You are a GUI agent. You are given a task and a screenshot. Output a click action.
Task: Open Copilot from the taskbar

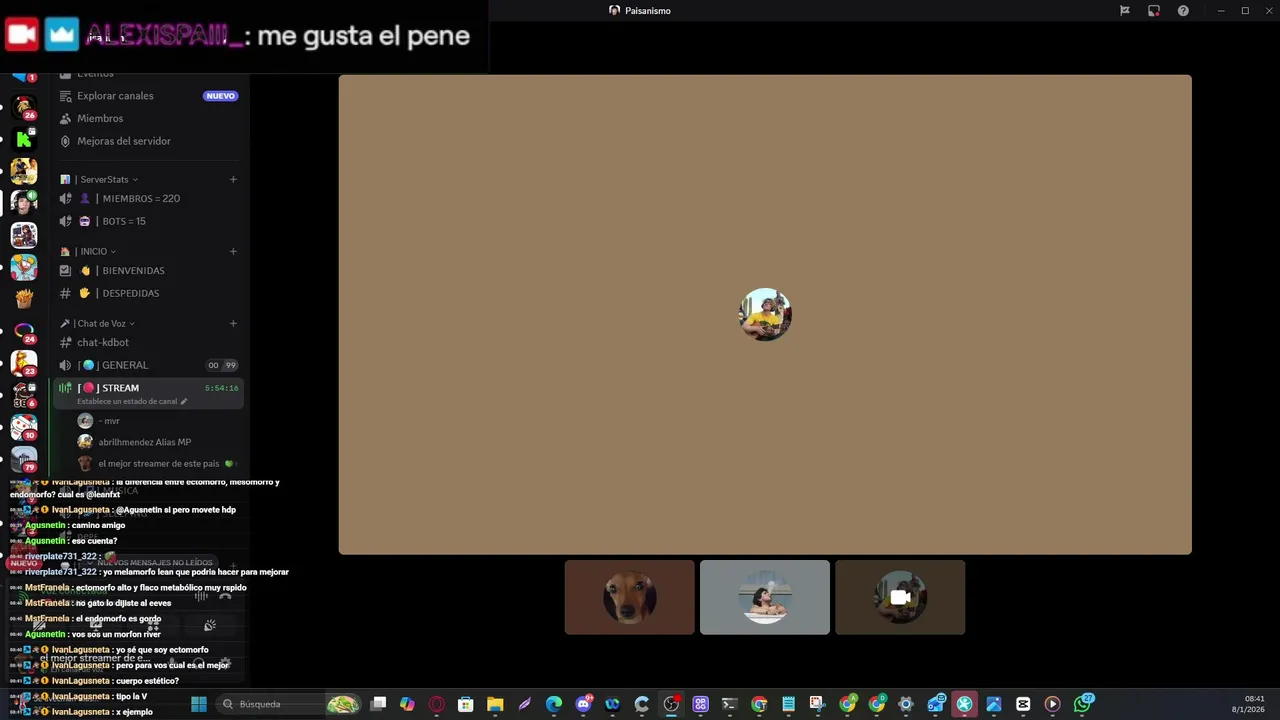[407, 704]
